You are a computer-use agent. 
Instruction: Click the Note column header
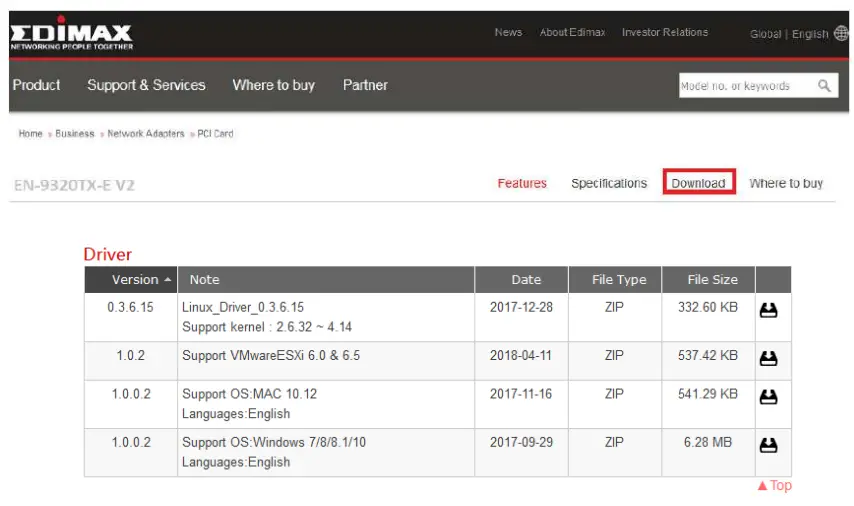pyautogui.click(x=326, y=279)
